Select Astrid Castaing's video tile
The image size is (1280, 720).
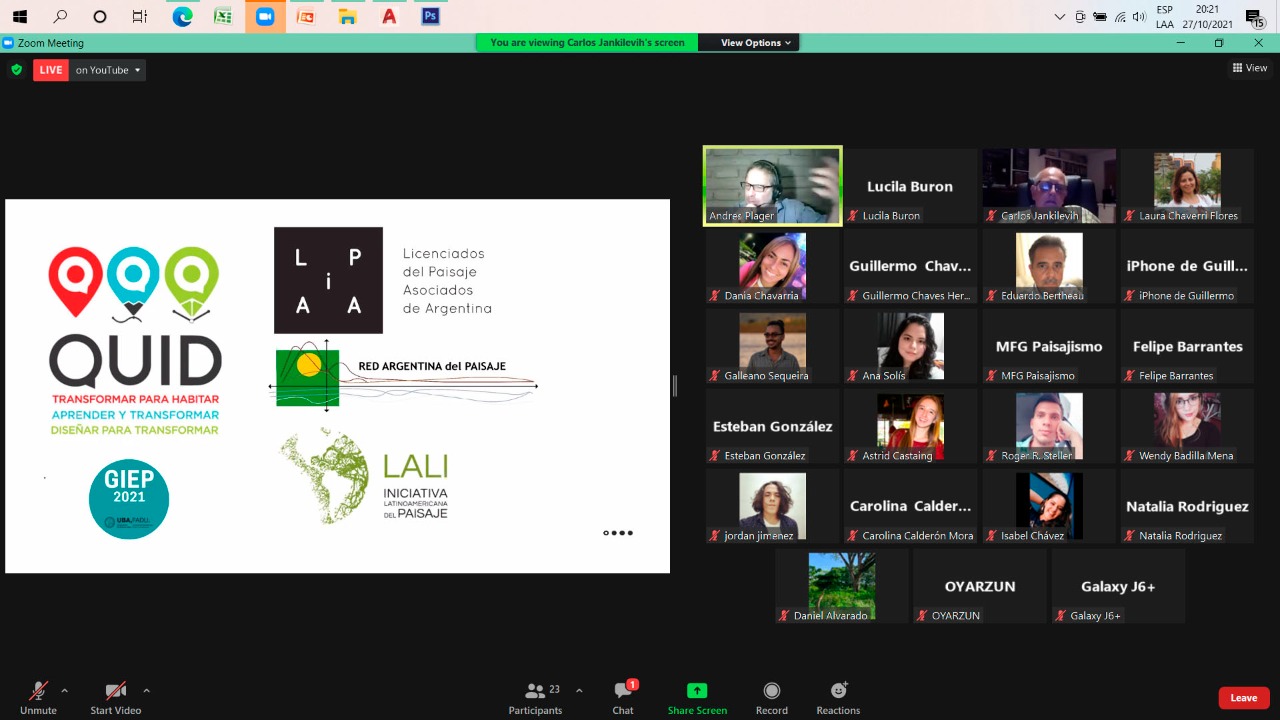point(910,426)
